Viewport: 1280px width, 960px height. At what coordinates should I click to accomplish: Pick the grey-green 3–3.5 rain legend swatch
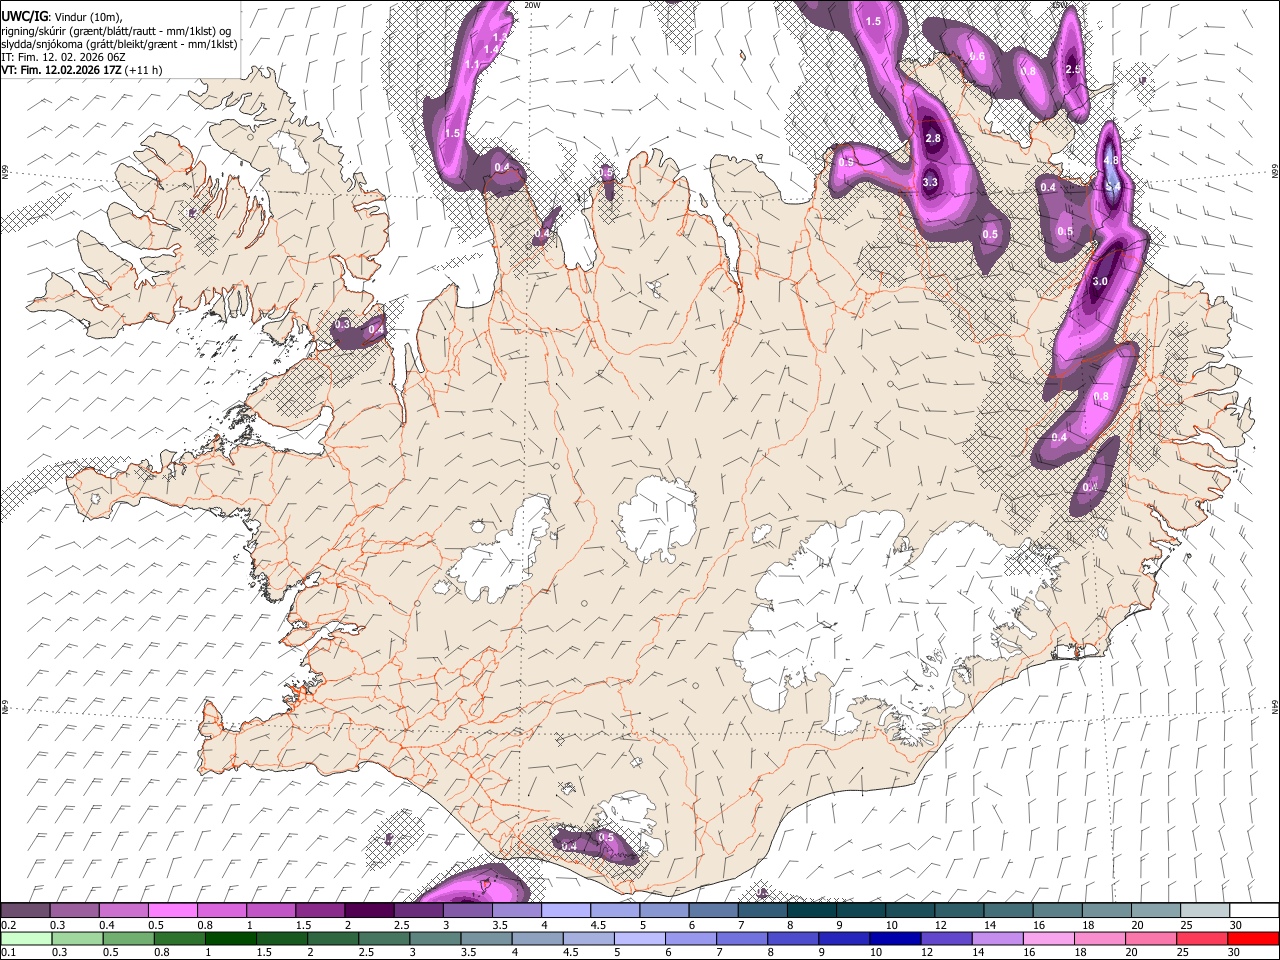click(x=435, y=938)
